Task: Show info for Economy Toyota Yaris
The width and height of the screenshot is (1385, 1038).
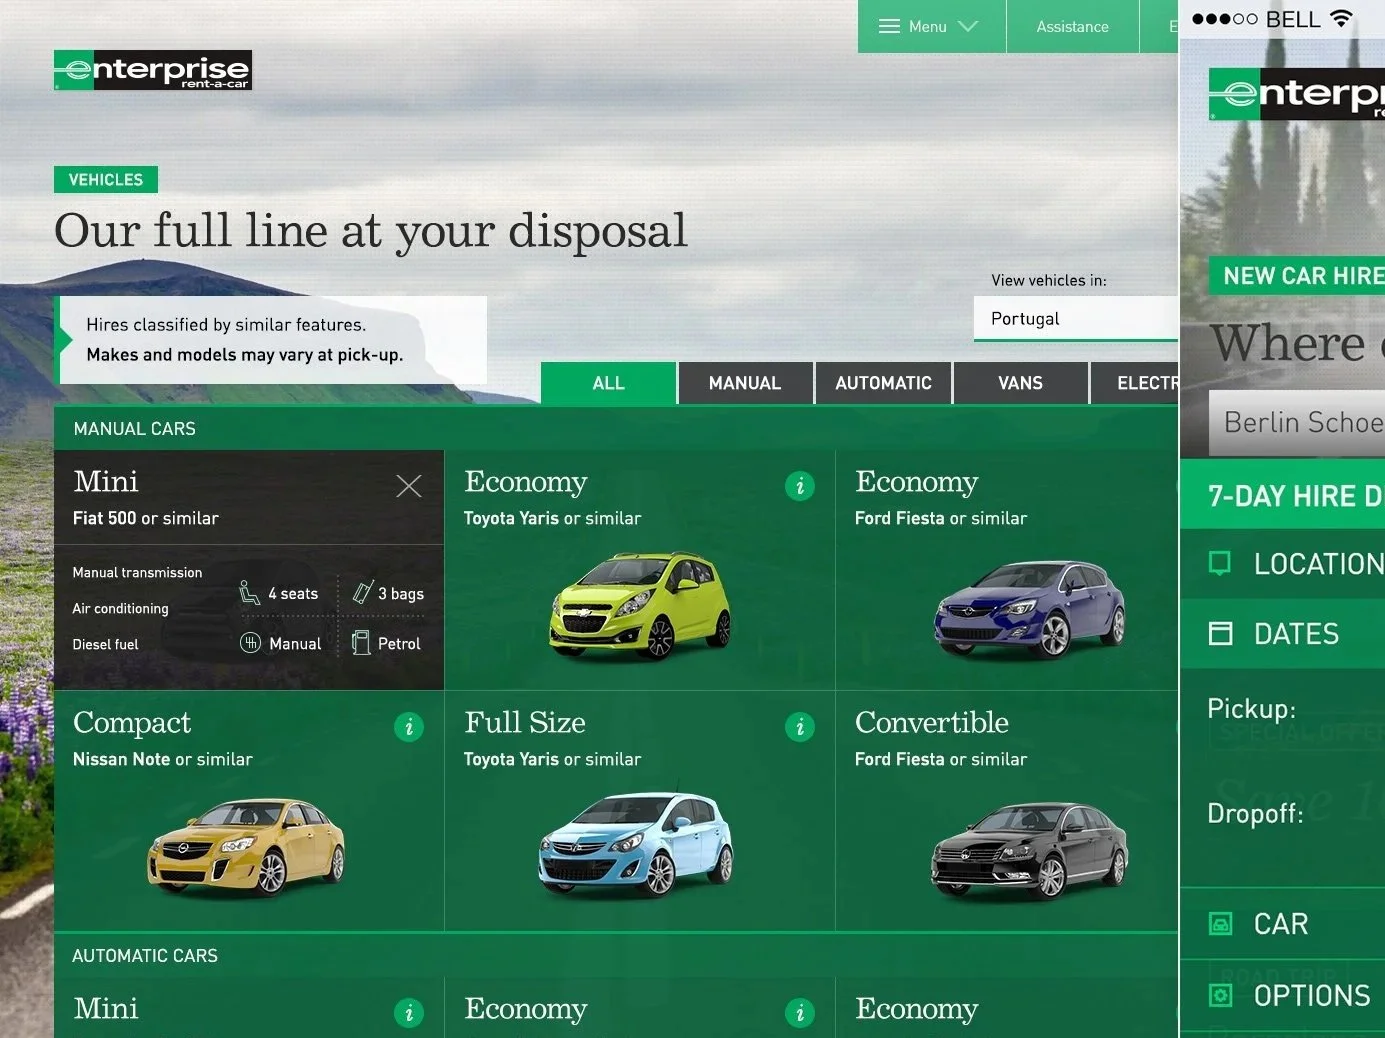Action: [799, 486]
